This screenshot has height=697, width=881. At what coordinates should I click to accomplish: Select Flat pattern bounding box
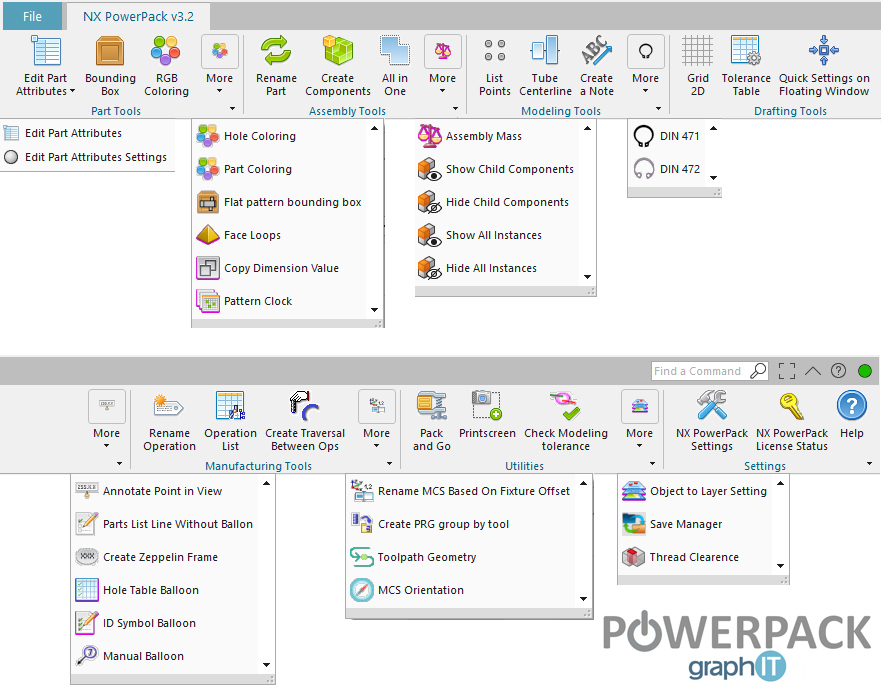280,202
